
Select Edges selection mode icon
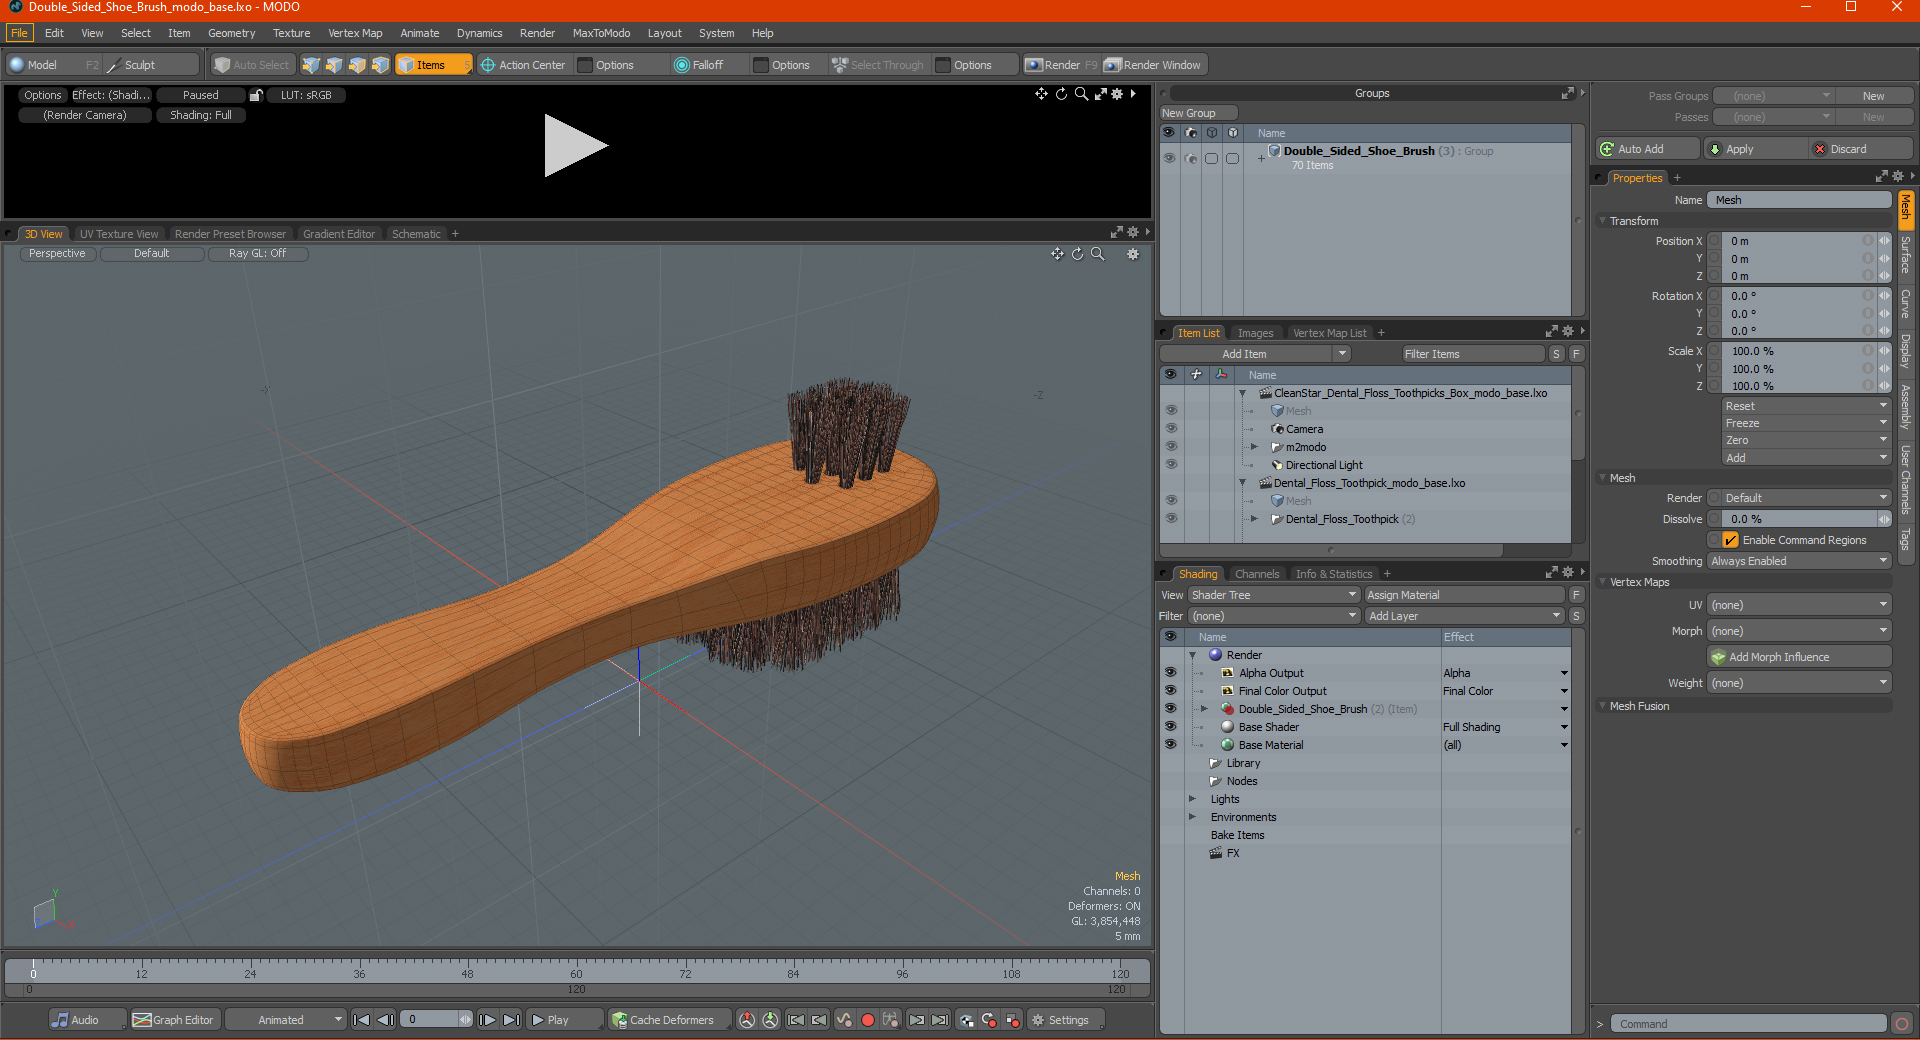pyautogui.click(x=334, y=65)
